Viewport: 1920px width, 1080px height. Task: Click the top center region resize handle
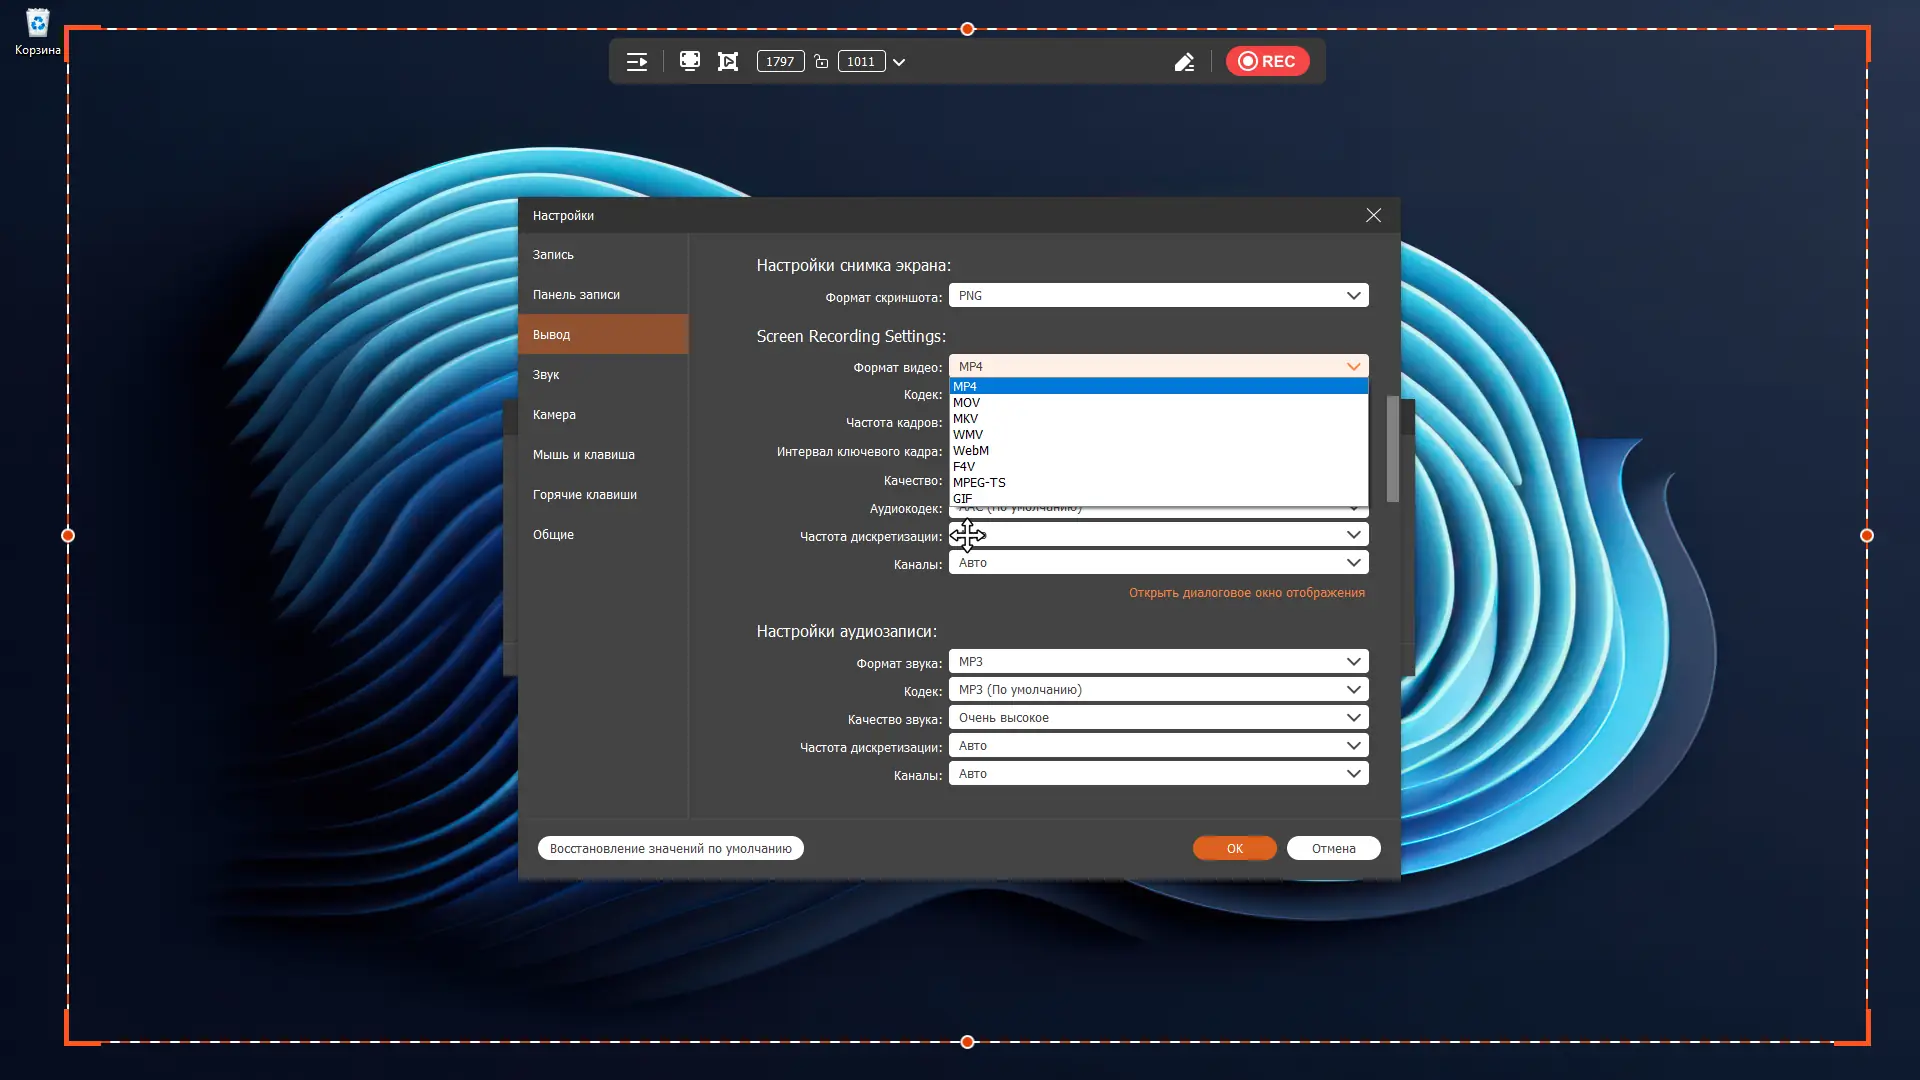coord(967,29)
